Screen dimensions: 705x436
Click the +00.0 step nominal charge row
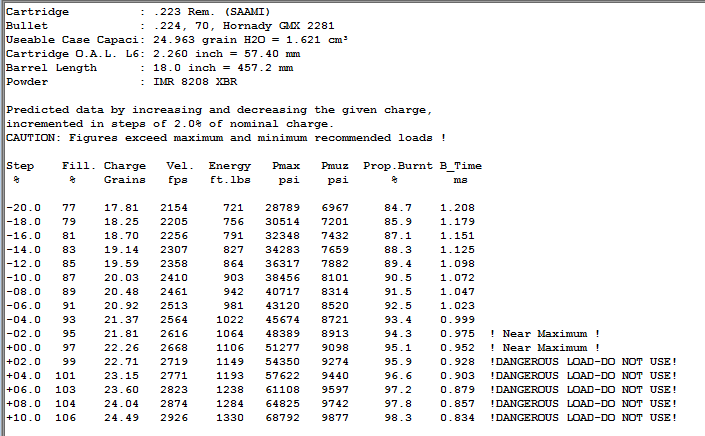(x=23, y=346)
